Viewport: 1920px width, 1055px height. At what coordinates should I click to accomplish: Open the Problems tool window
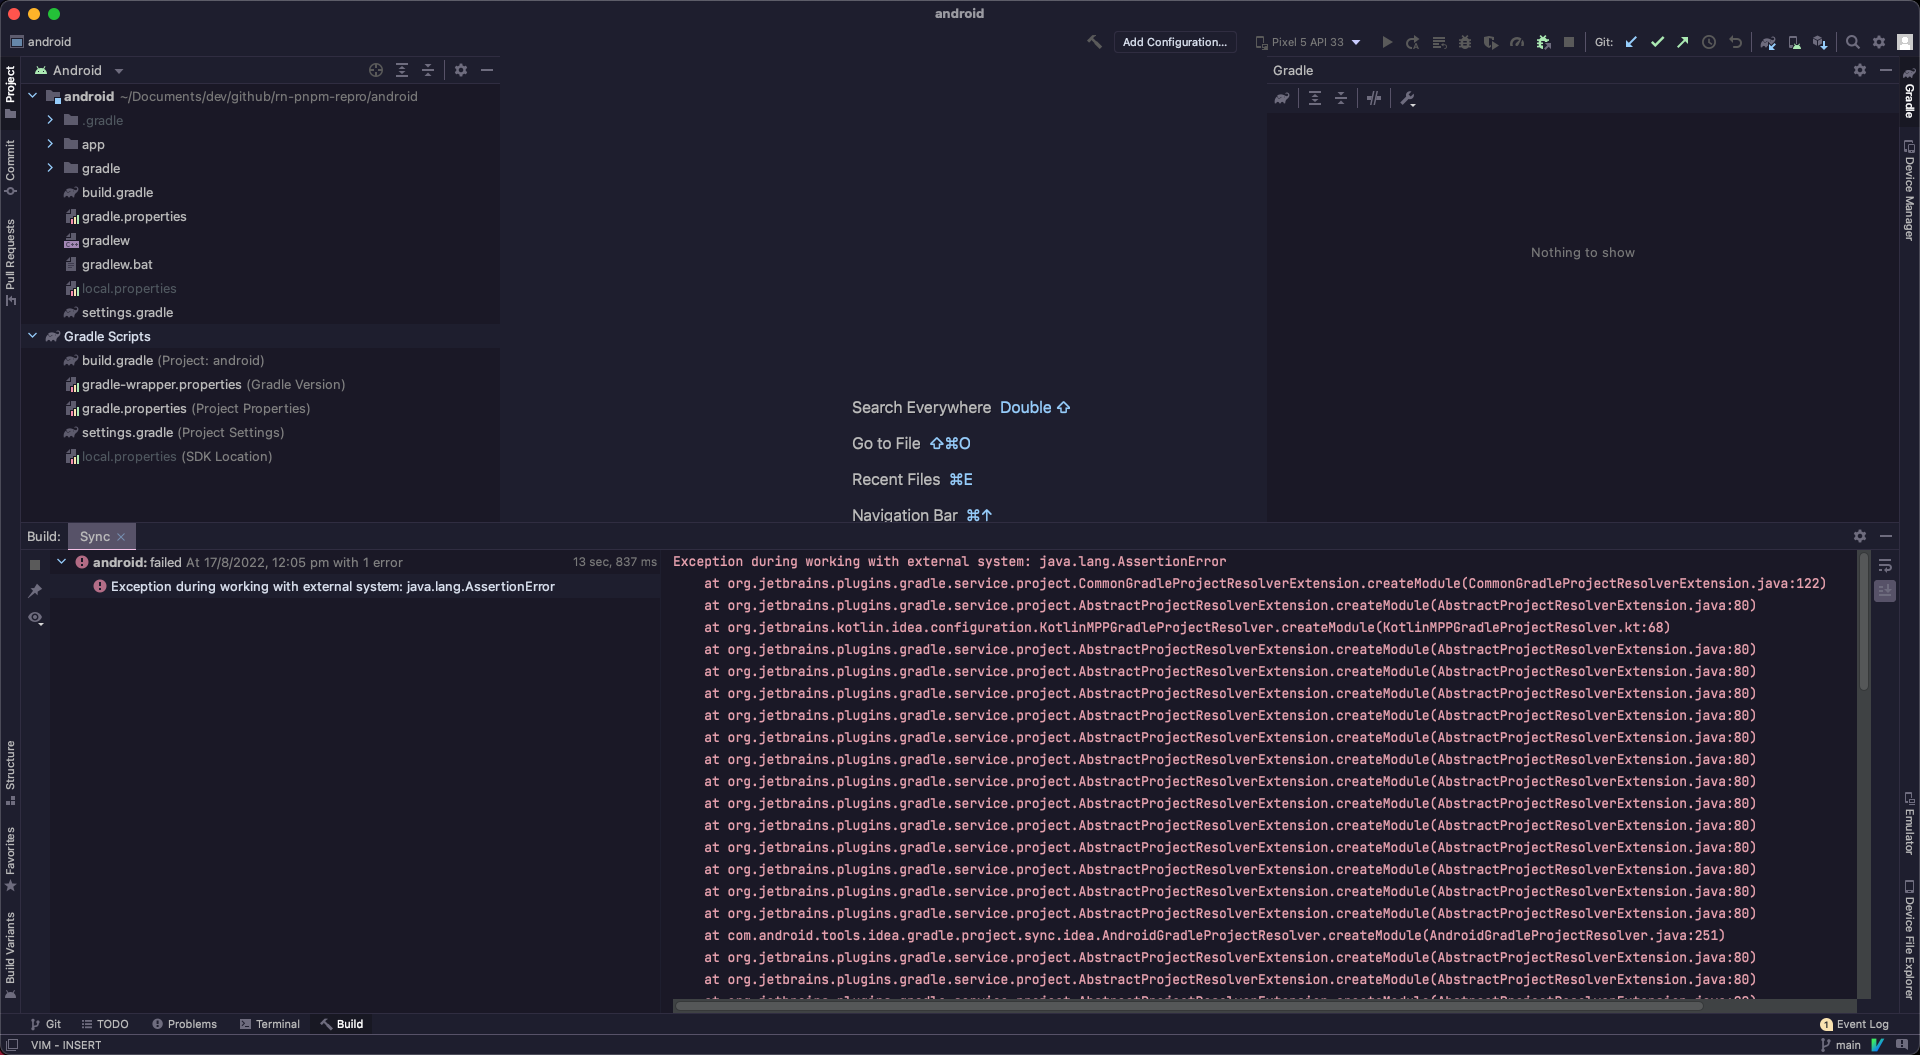coord(185,1023)
